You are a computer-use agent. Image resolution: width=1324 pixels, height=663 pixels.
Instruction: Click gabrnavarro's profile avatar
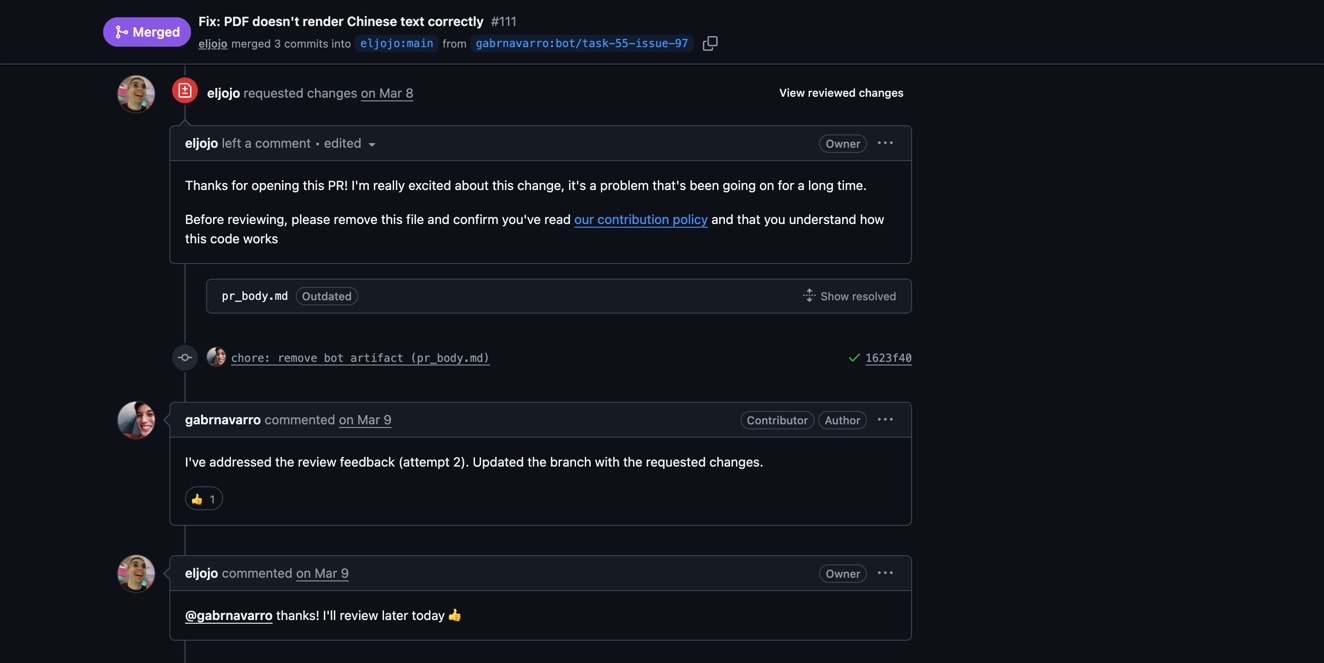click(136, 420)
